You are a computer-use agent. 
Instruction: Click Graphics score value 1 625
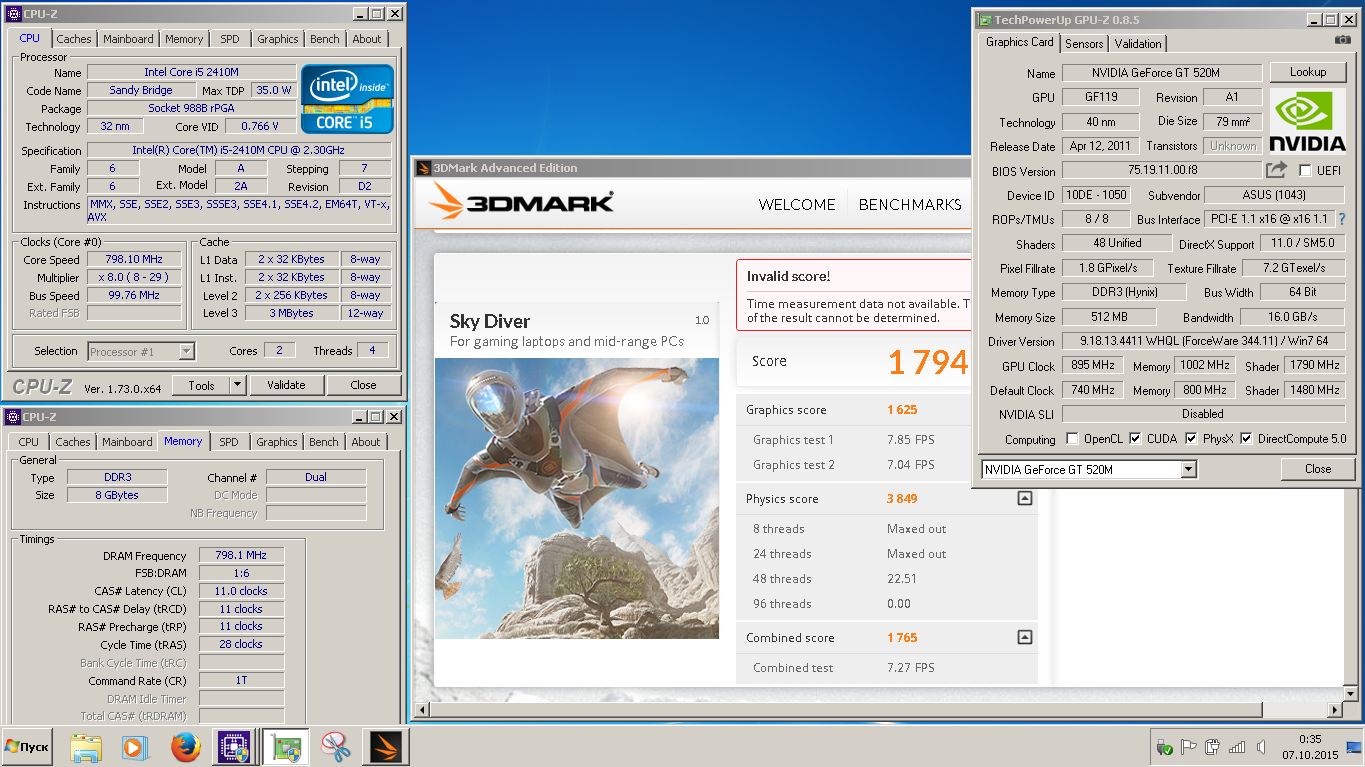point(902,410)
